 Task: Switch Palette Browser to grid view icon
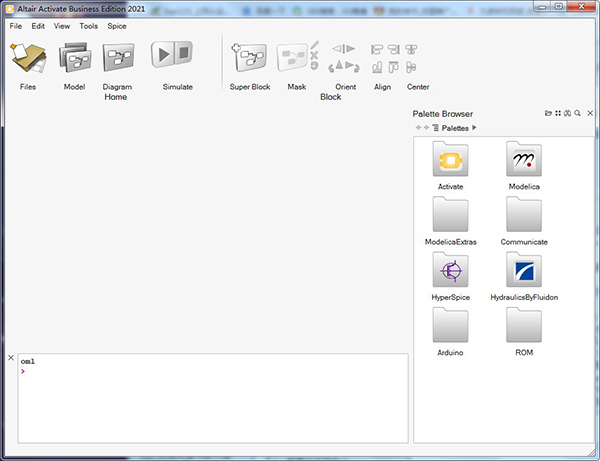[x=558, y=113]
